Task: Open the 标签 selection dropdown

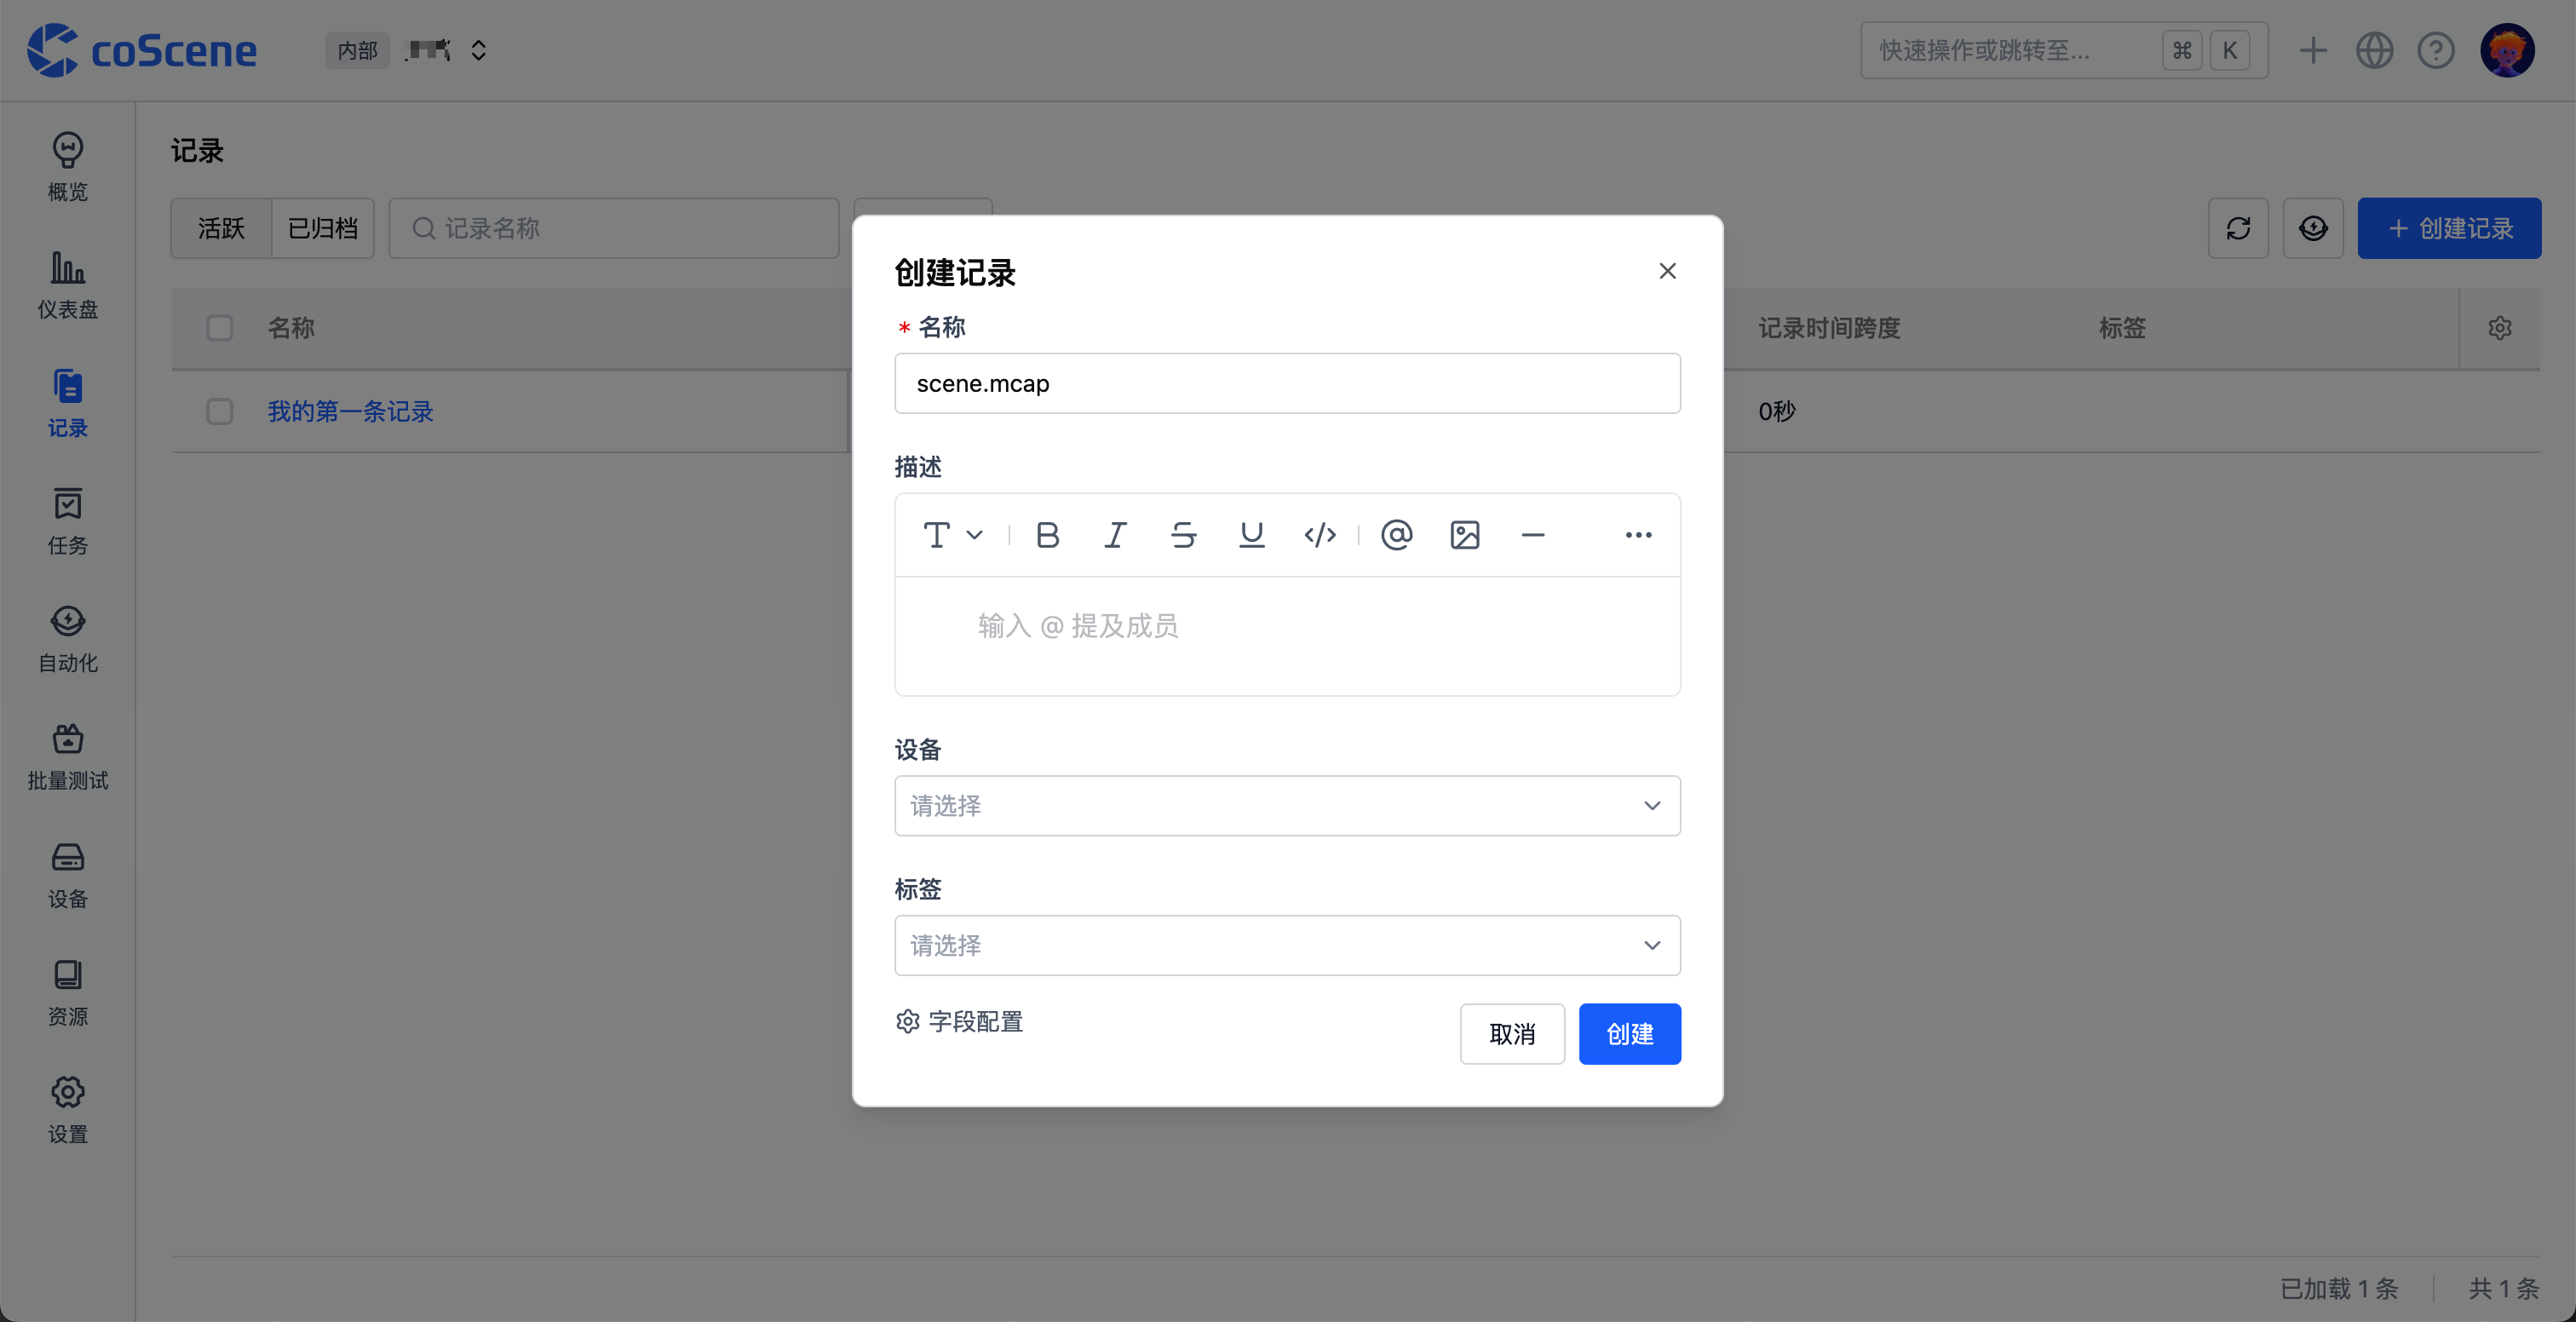Action: pyautogui.click(x=1287, y=945)
